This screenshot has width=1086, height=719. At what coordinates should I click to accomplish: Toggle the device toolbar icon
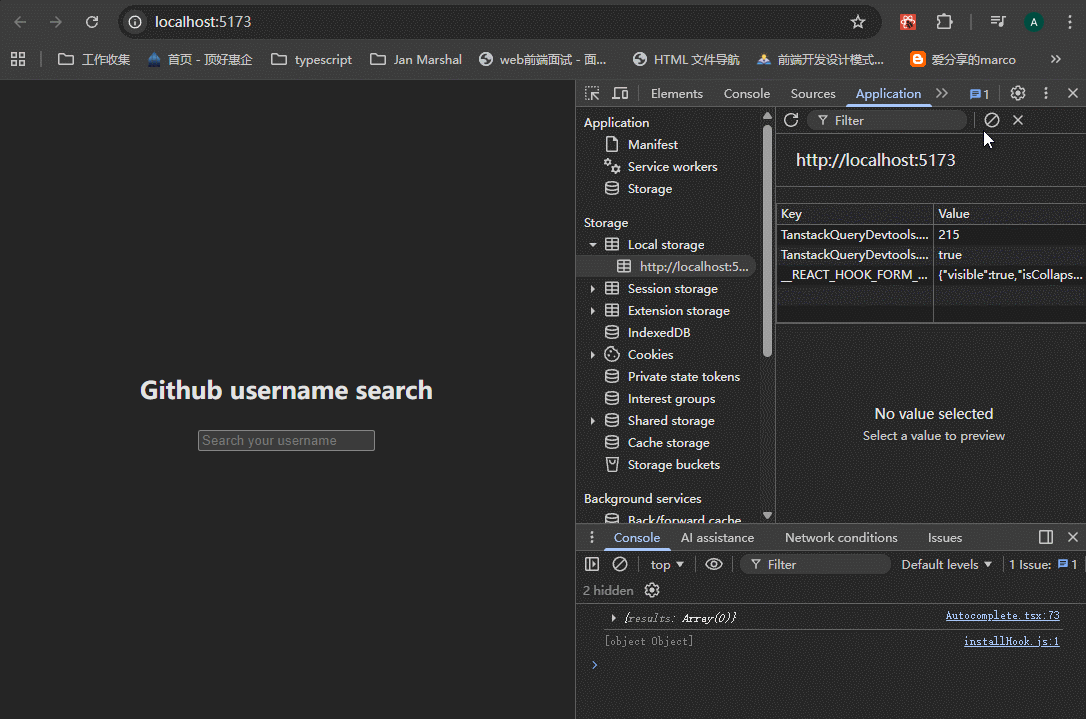[620, 93]
